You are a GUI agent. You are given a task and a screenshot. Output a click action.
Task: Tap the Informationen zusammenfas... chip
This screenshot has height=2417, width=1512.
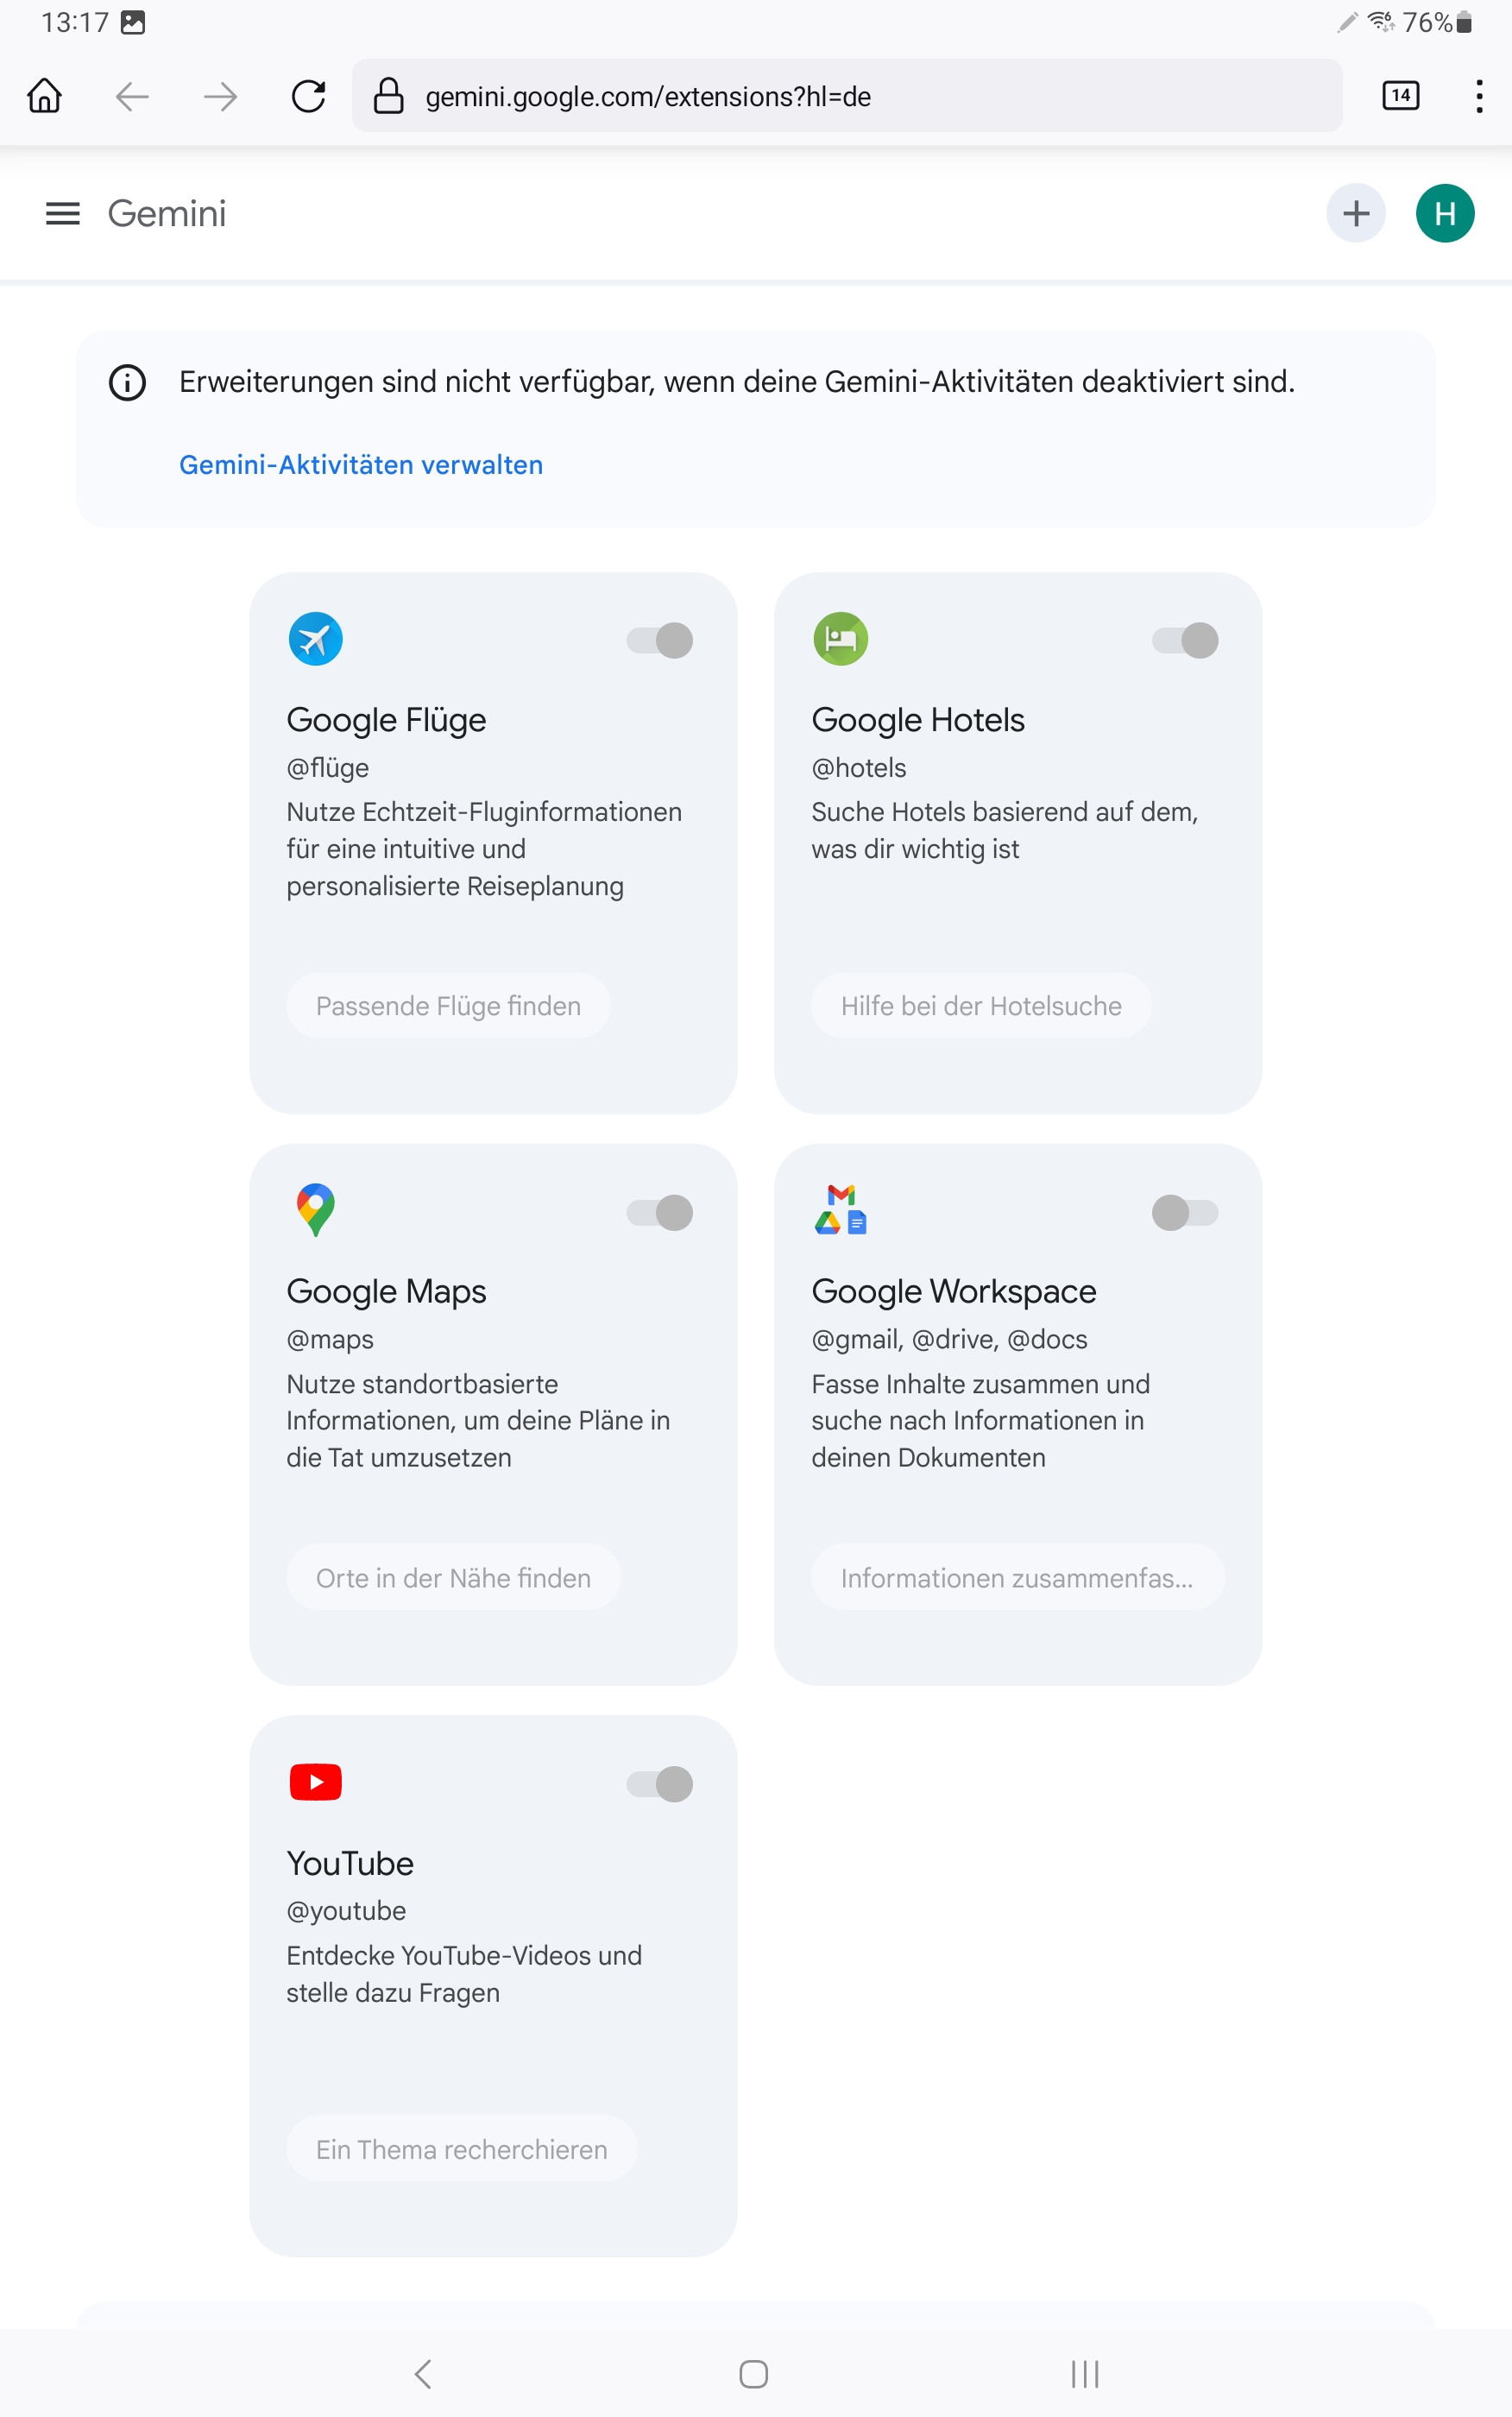coord(1017,1578)
